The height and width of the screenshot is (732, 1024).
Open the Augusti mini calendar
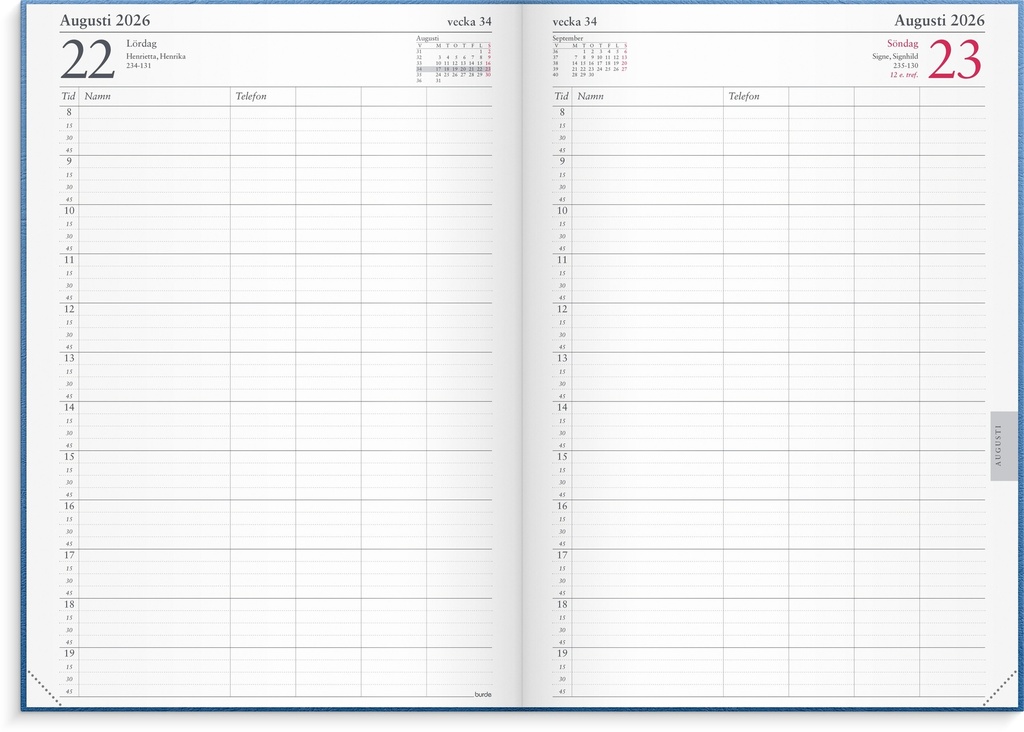point(454,60)
